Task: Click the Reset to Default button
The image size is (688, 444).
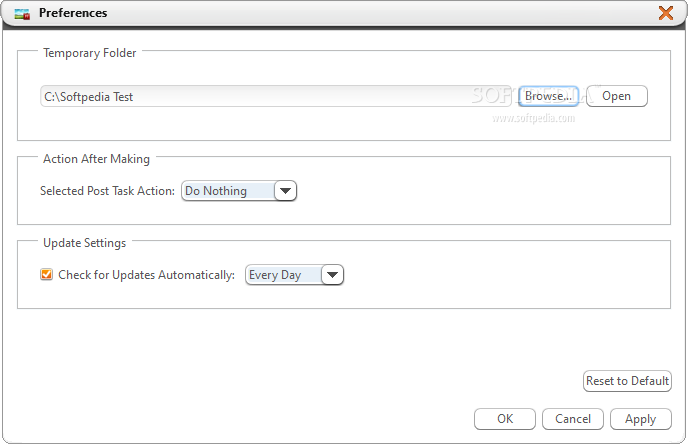Action: pyautogui.click(x=627, y=381)
